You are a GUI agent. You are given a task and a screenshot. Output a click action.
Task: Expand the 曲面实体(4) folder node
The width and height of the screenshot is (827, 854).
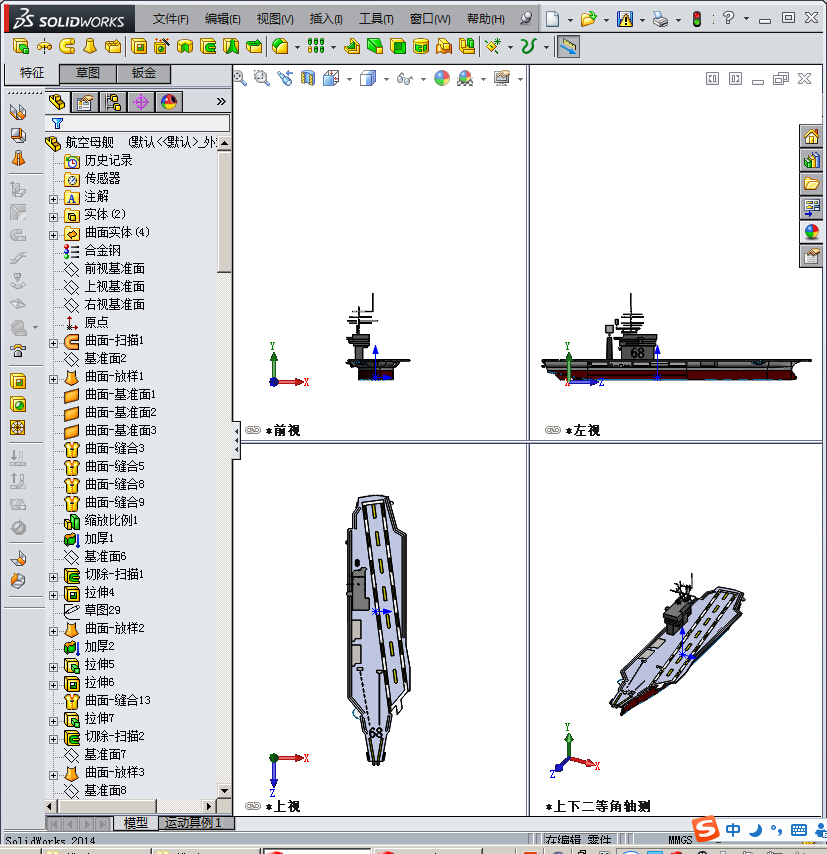(x=53, y=235)
